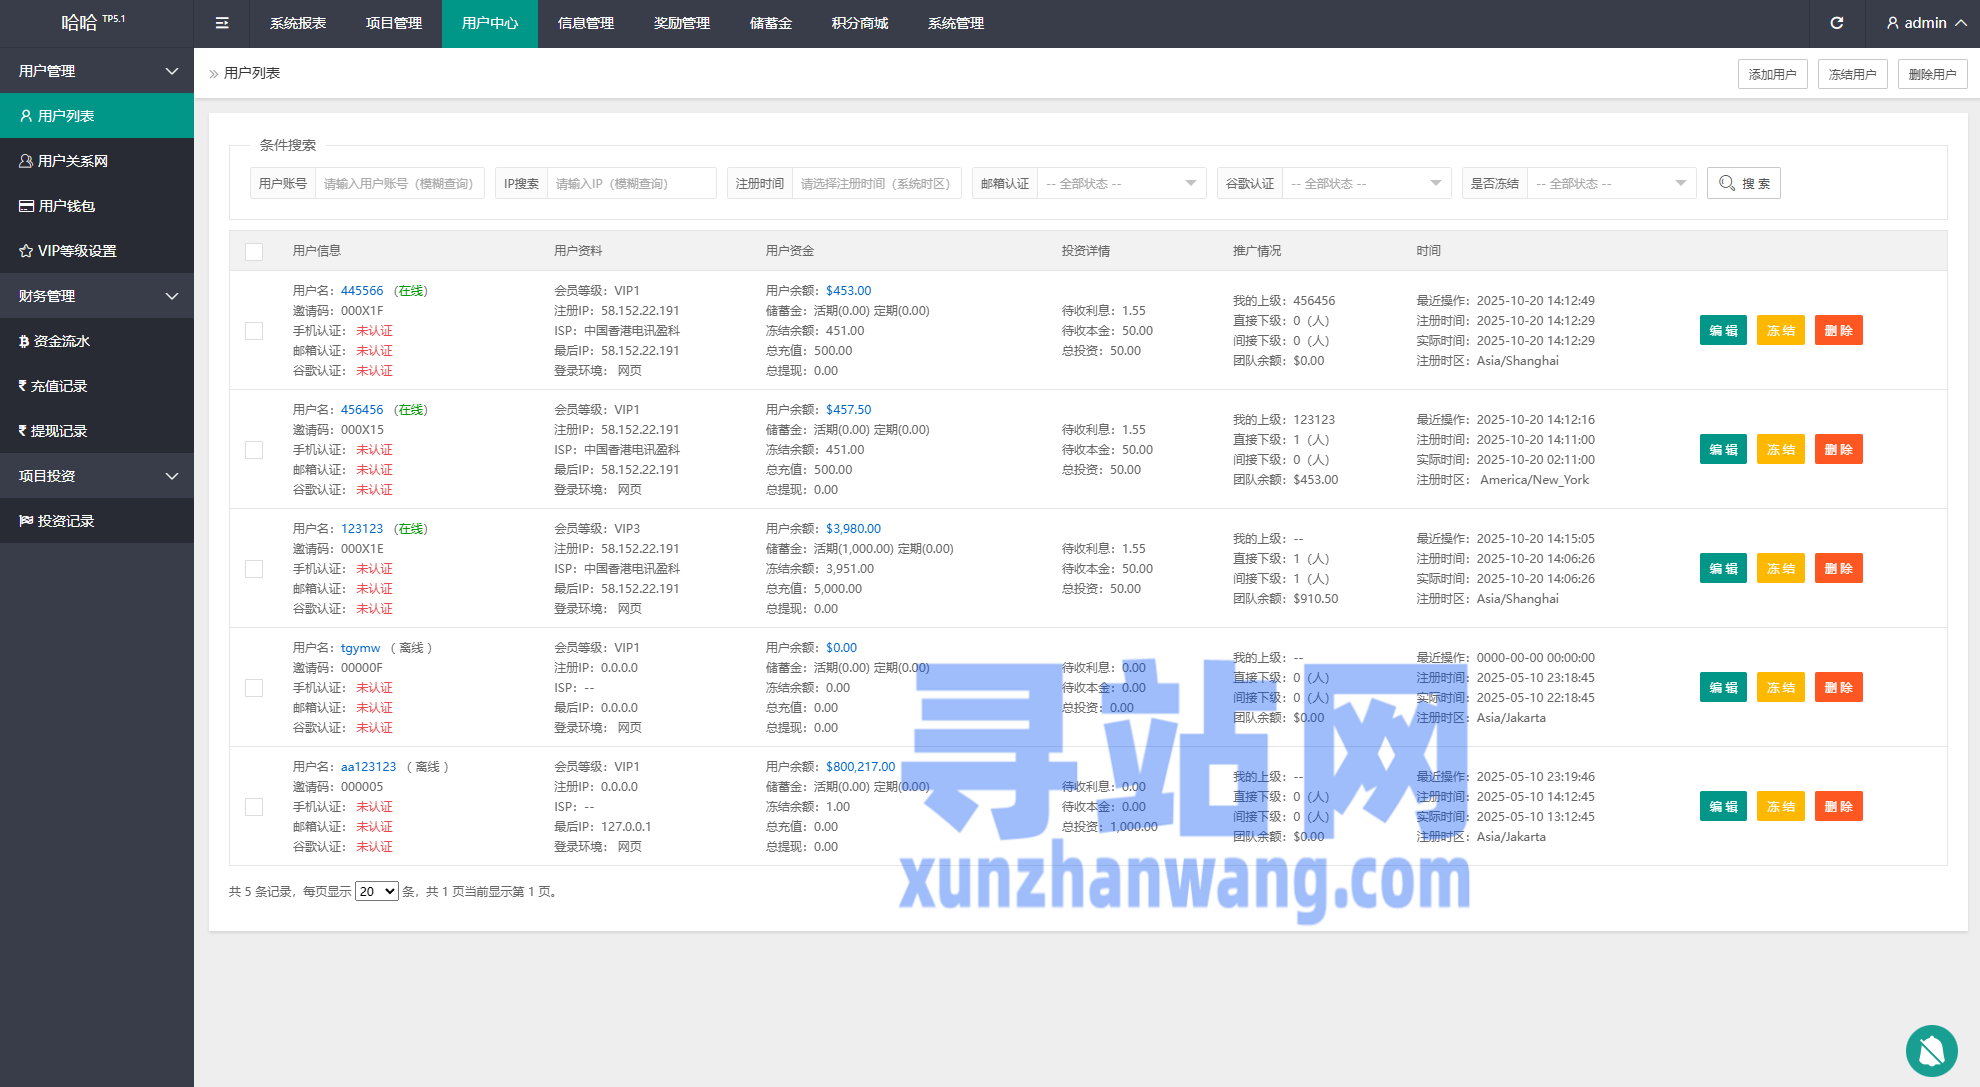Click the 添加用户 button
The height and width of the screenshot is (1087, 1980).
[x=1772, y=74]
